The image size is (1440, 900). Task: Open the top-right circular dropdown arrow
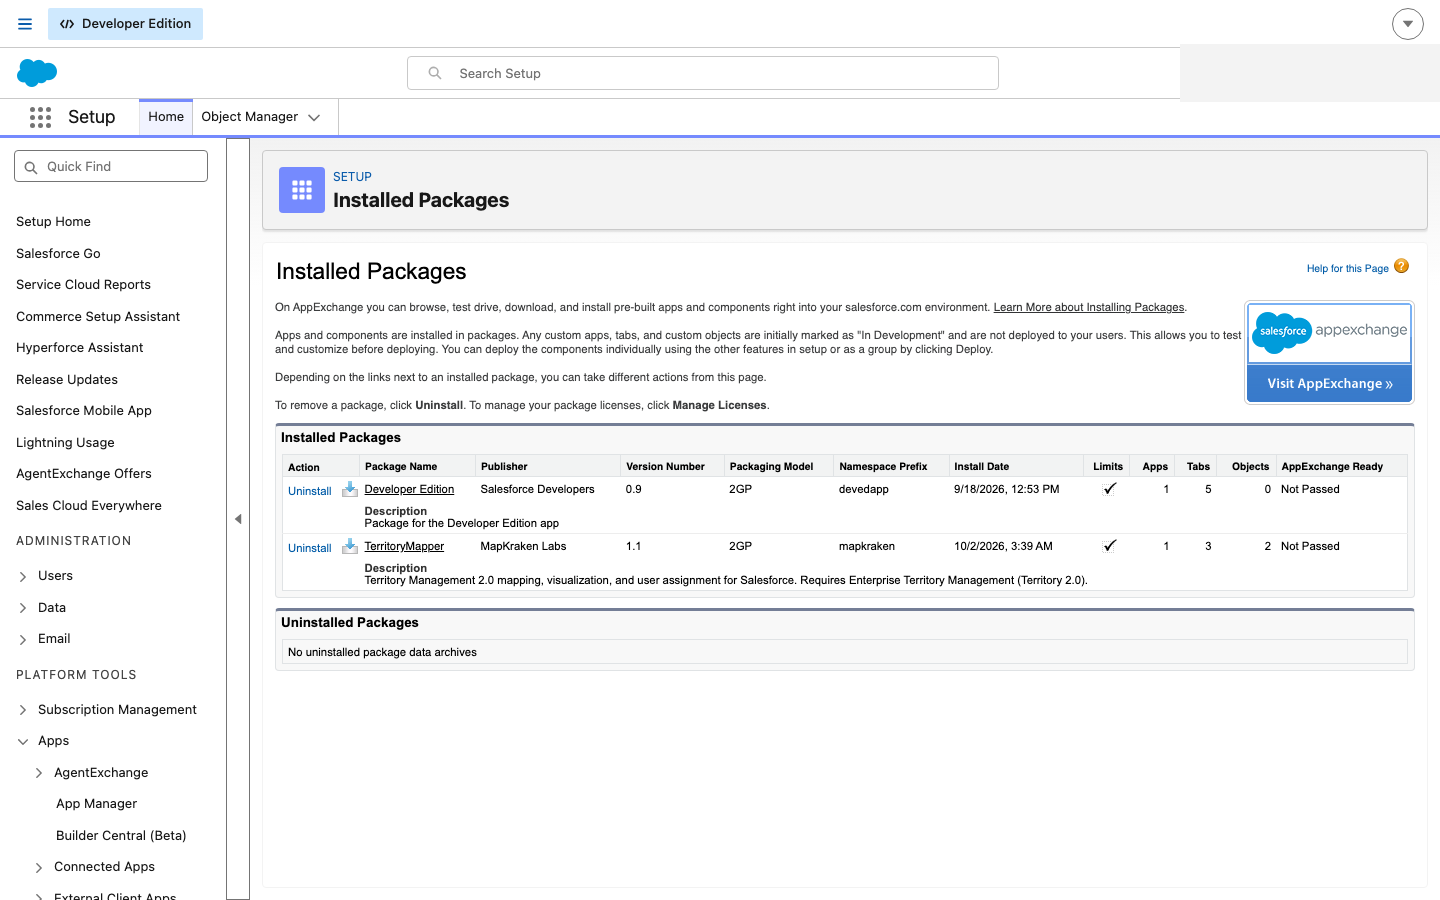tap(1408, 24)
